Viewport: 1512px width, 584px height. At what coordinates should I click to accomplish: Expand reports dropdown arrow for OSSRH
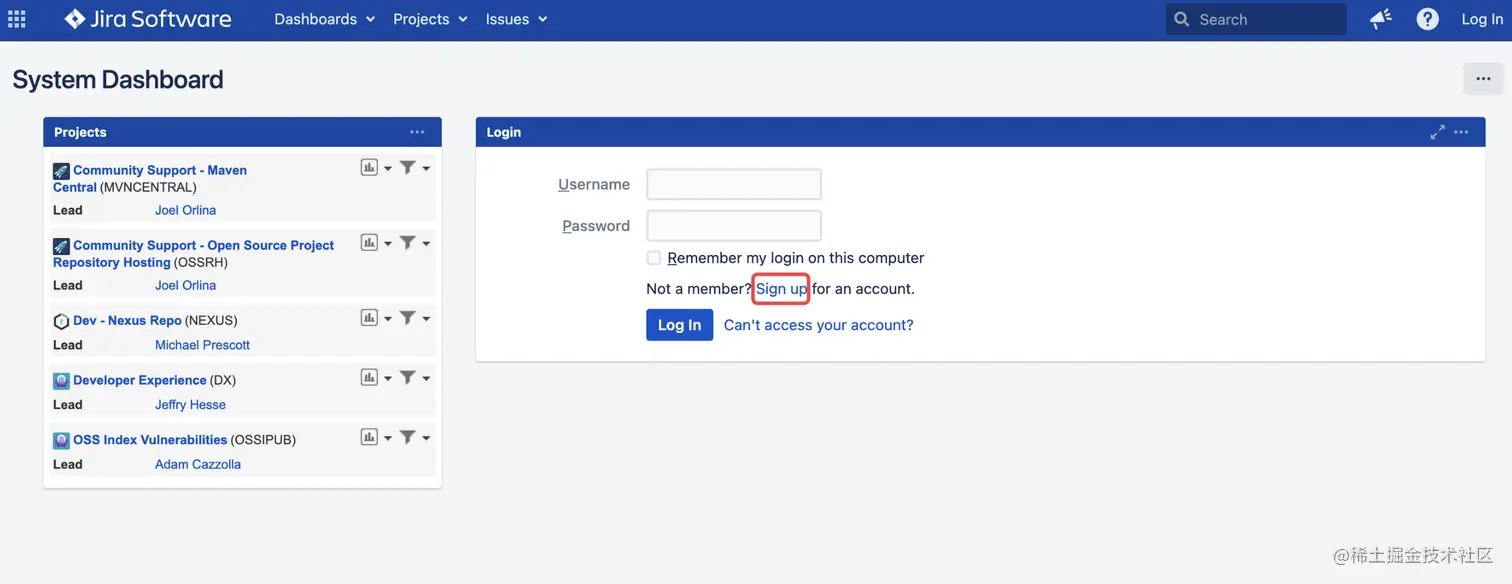pyautogui.click(x=388, y=244)
